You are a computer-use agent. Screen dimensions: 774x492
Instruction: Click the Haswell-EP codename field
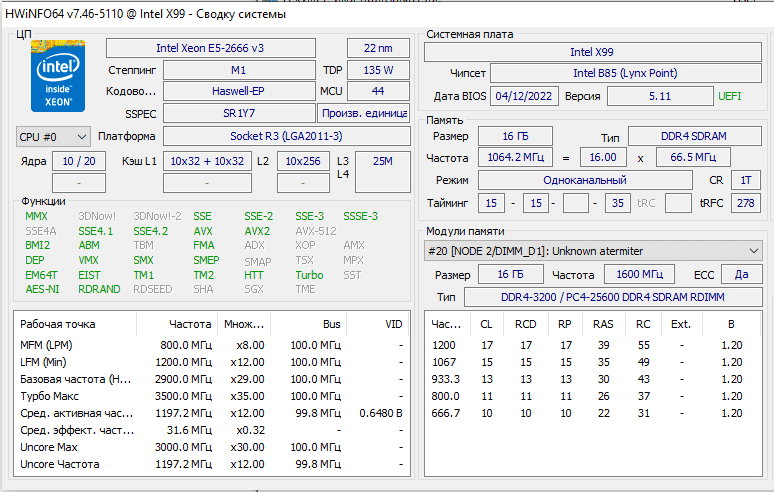[x=238, y=91]
